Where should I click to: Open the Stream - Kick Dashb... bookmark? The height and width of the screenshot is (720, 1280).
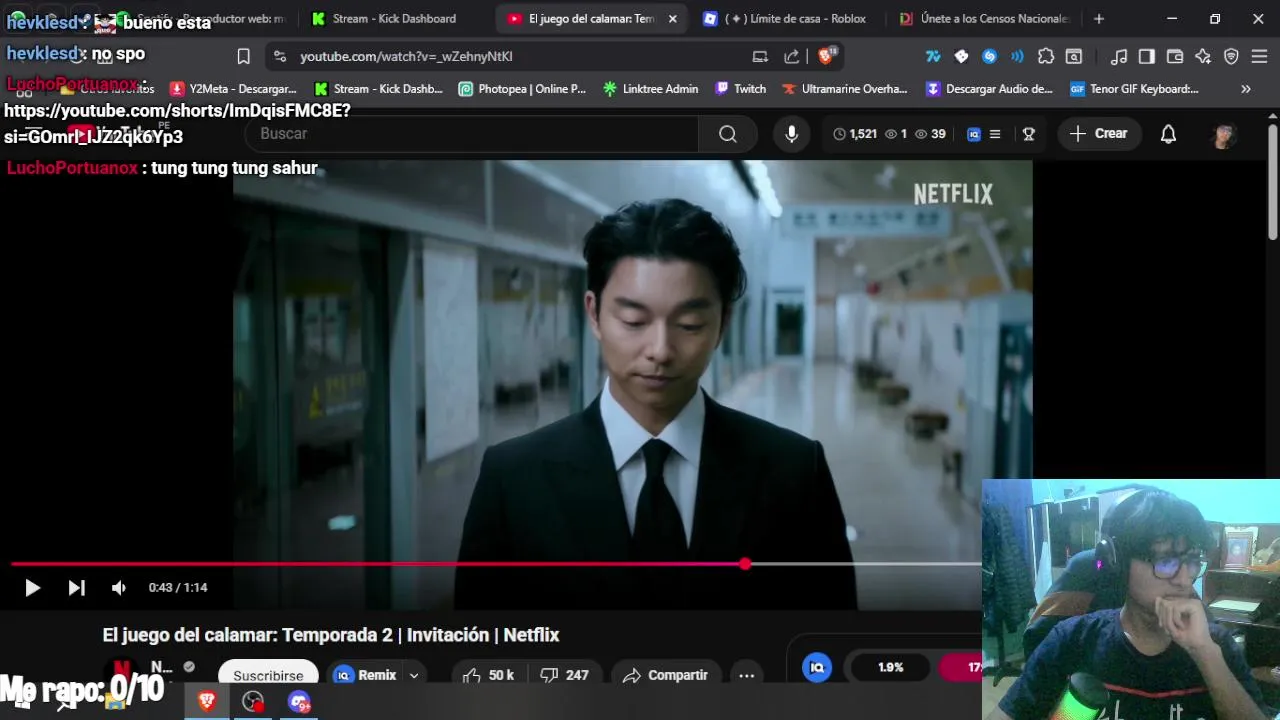click(x=378, y=89)
